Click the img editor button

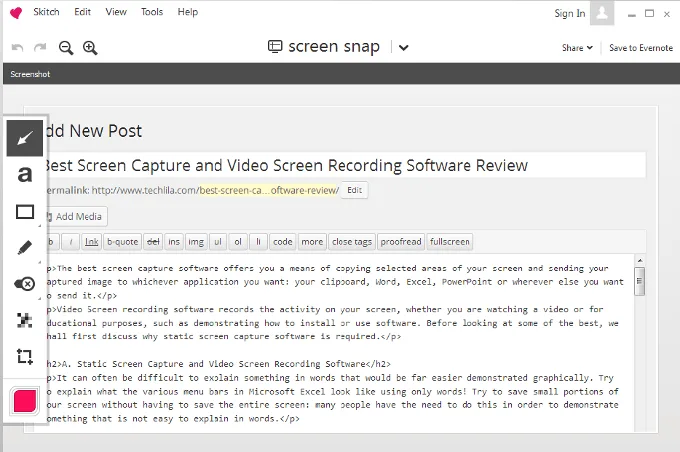(x=196, y=242)
